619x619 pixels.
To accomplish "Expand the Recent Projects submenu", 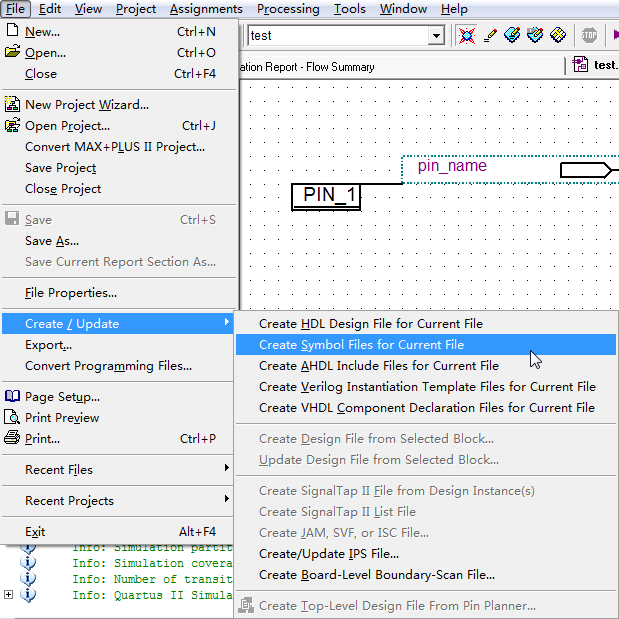I will [x=118, y=501].
